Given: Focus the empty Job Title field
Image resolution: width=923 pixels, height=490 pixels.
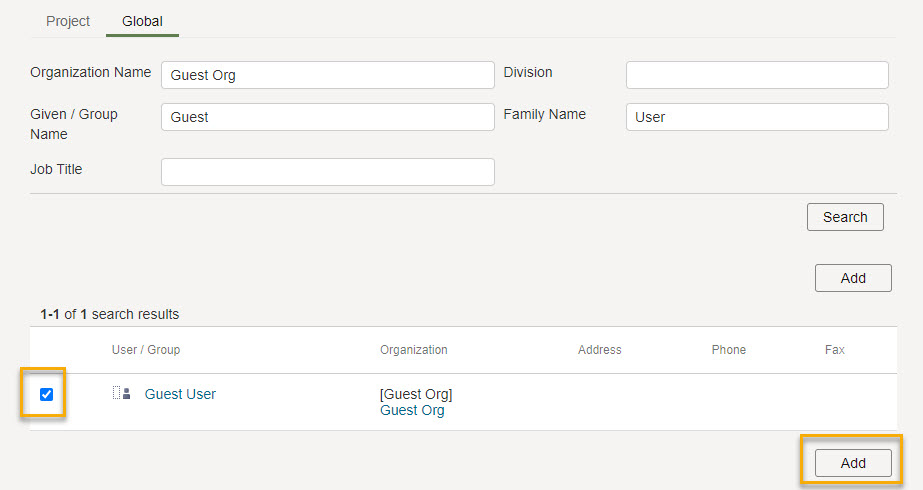Looking at the screenshot, I should [x=327, y=172].
